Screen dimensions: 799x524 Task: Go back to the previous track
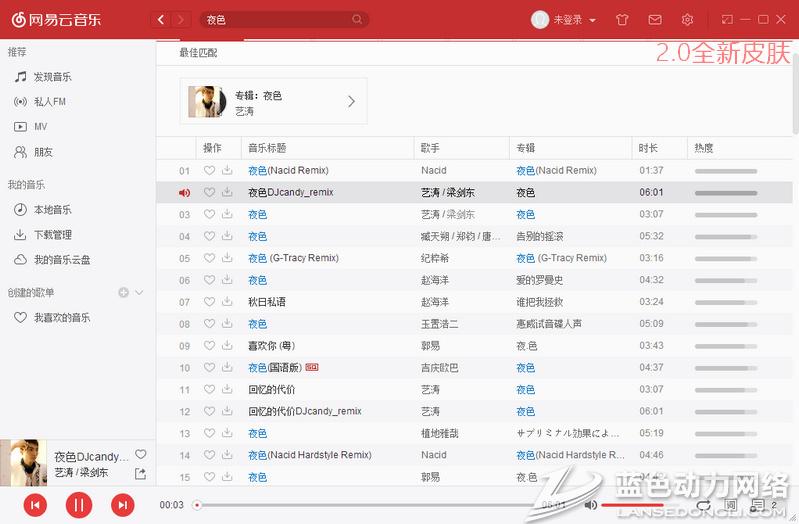tap(35, 505)
